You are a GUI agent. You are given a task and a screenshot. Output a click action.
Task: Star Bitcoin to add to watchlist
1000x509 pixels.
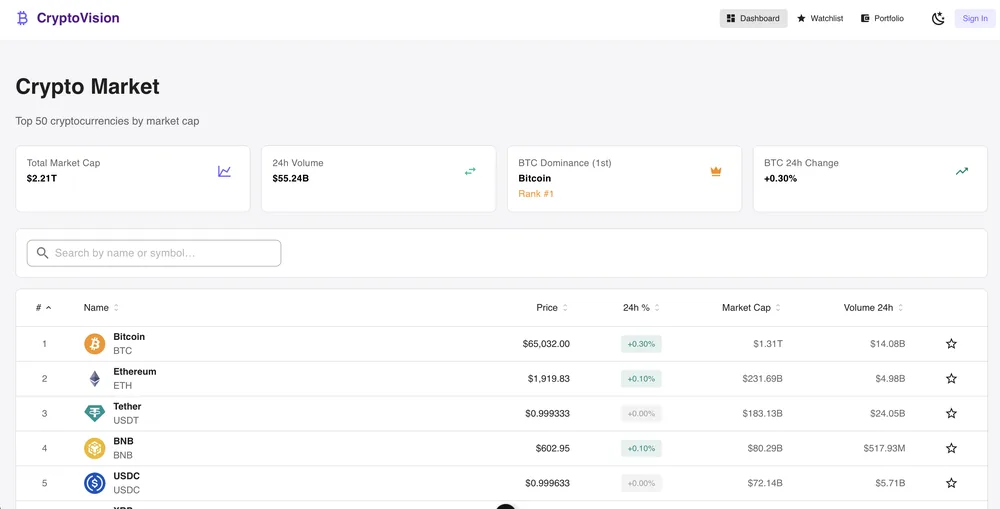click(951, 344)
